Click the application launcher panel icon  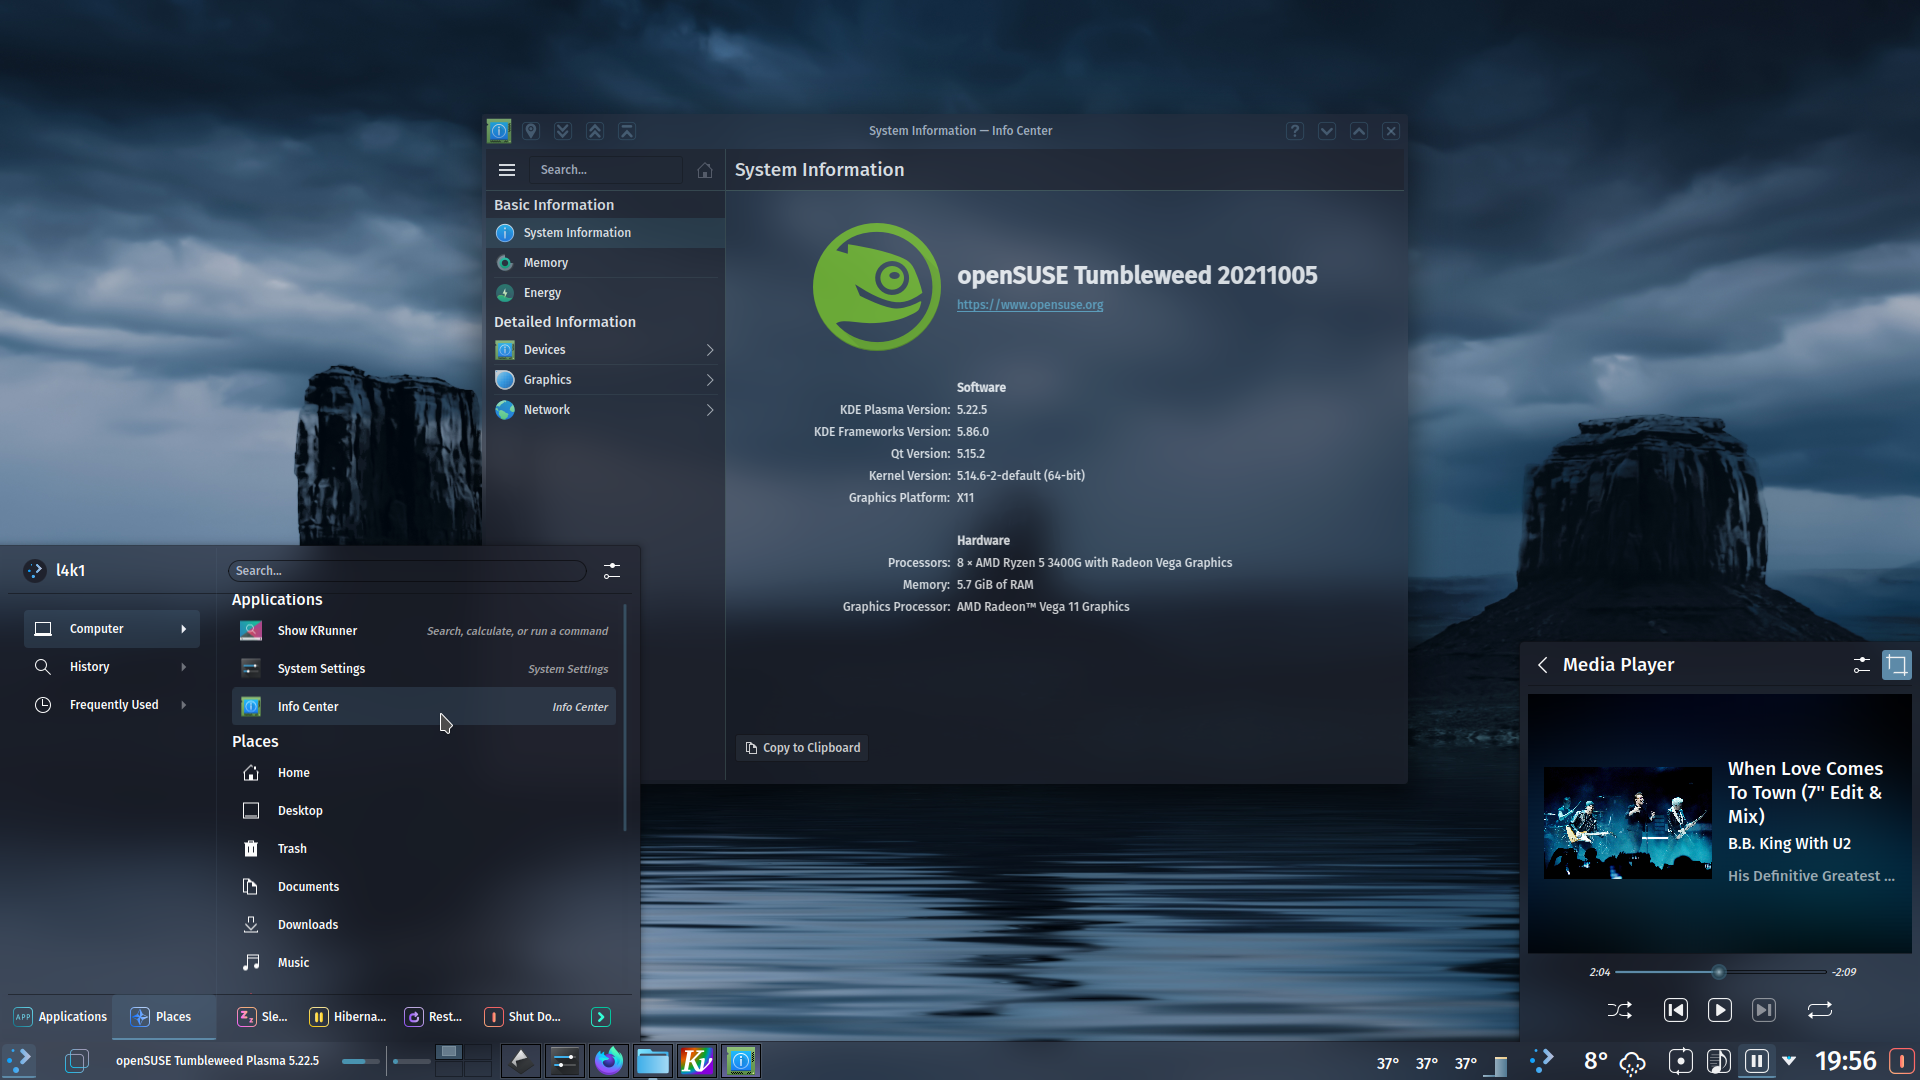point(19,1061)
